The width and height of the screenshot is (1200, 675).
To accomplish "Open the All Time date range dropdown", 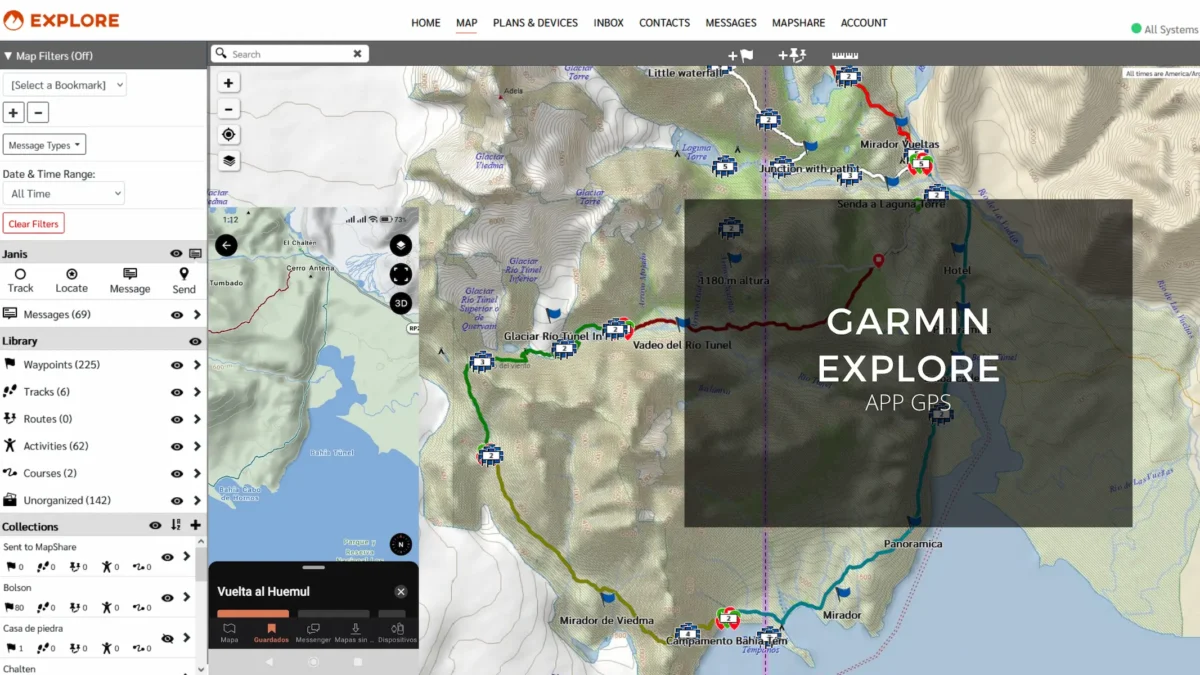I will [x=64, y=193].
